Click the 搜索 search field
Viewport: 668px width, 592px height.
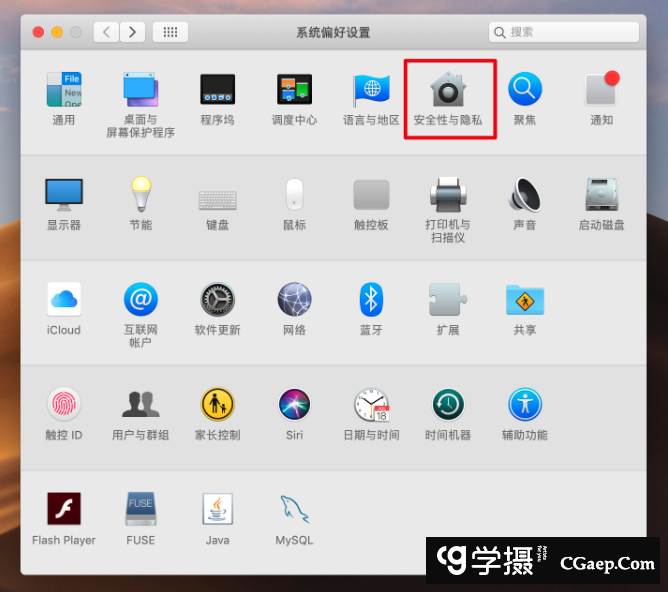click(x=565, y=32)
